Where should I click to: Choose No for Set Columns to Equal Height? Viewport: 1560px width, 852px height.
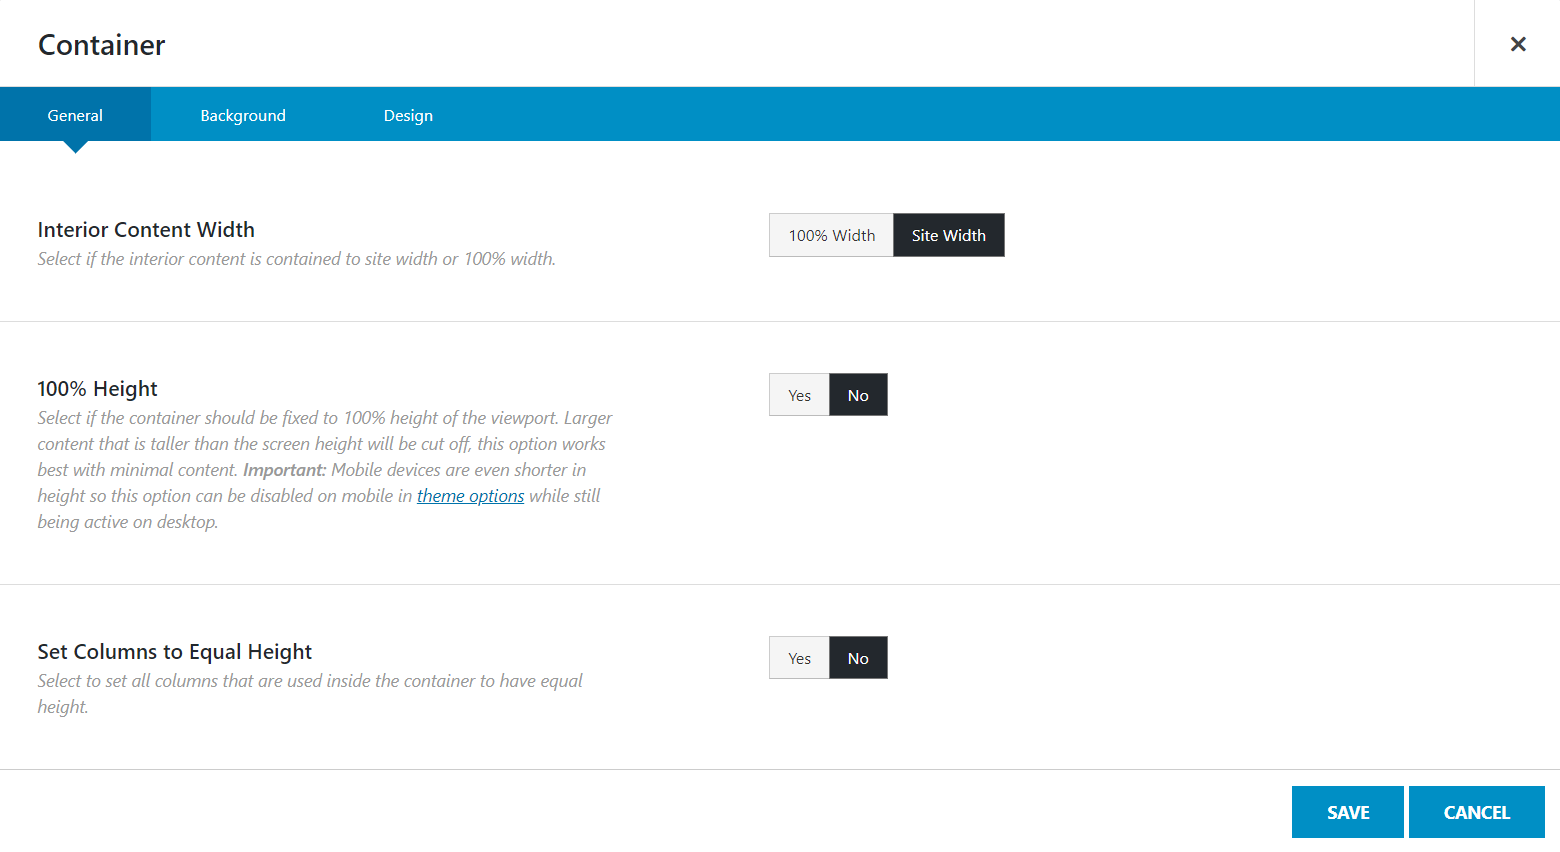pyautogui.click(x=858, y=658)
